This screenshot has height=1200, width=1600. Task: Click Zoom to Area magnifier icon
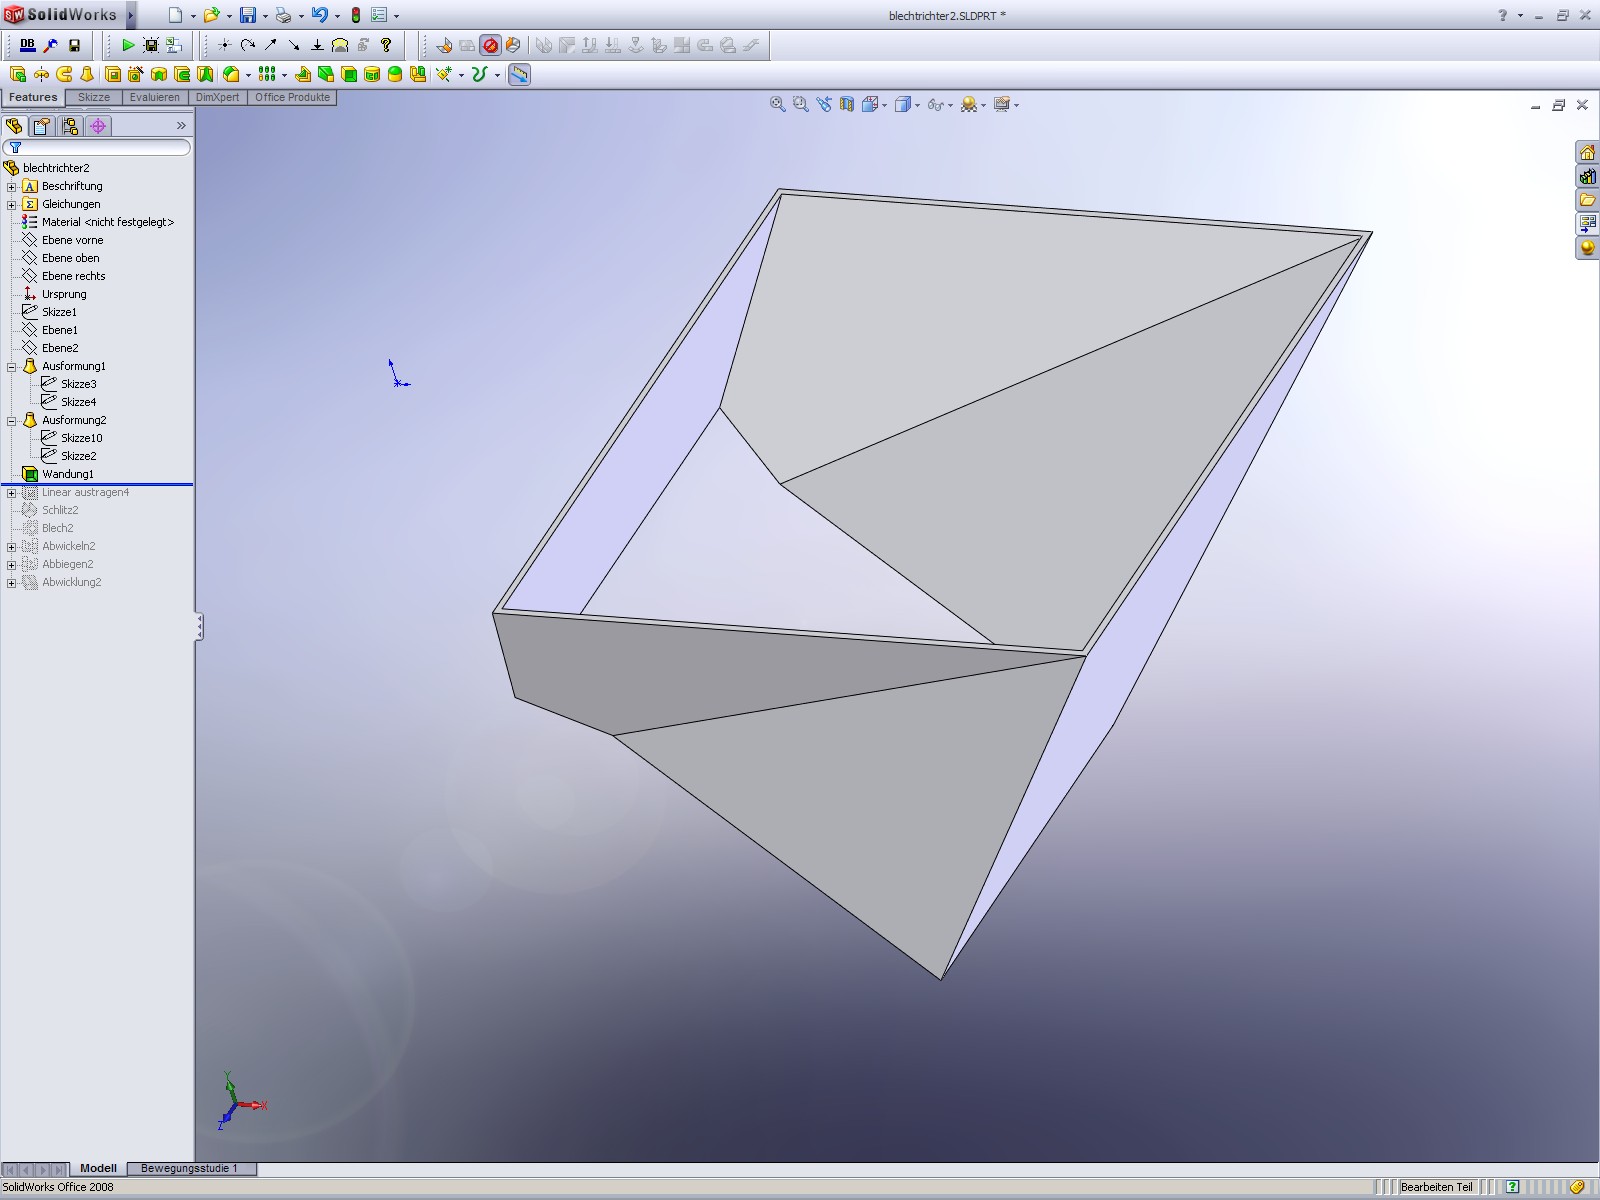[x=800, y=104]
